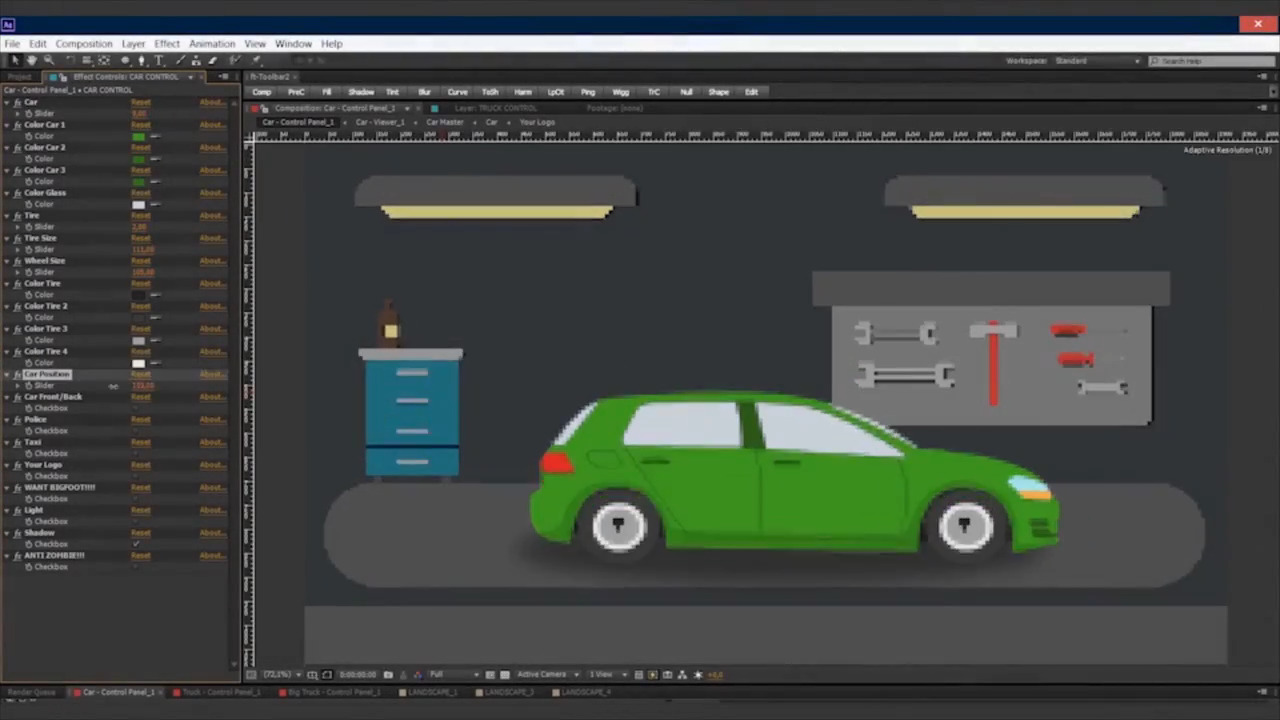This screenshot has width=1280, height=720.
Task: Toggle transparency grid in viewer
Action: (504, 674)
